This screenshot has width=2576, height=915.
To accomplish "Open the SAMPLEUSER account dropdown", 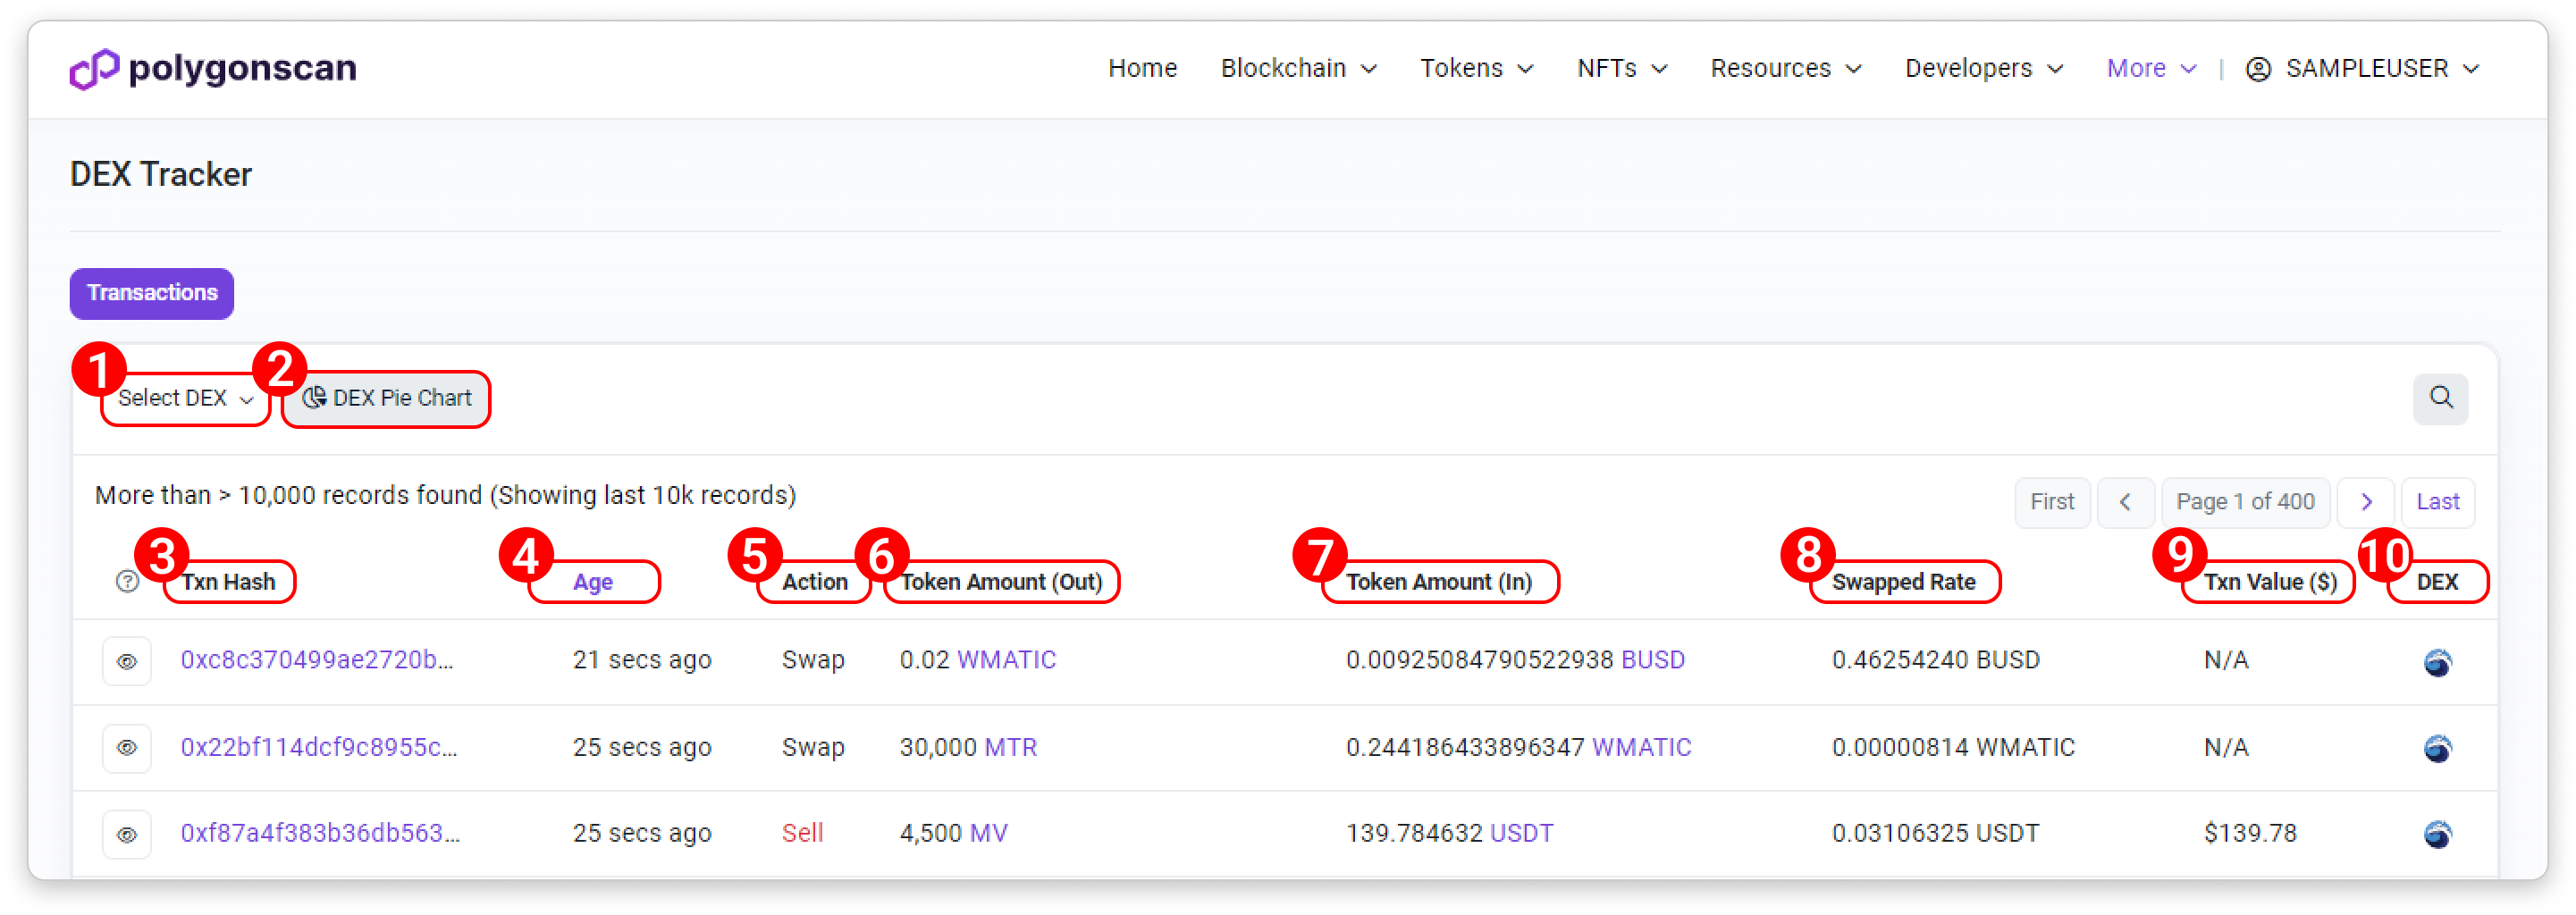I will 2364,69.
